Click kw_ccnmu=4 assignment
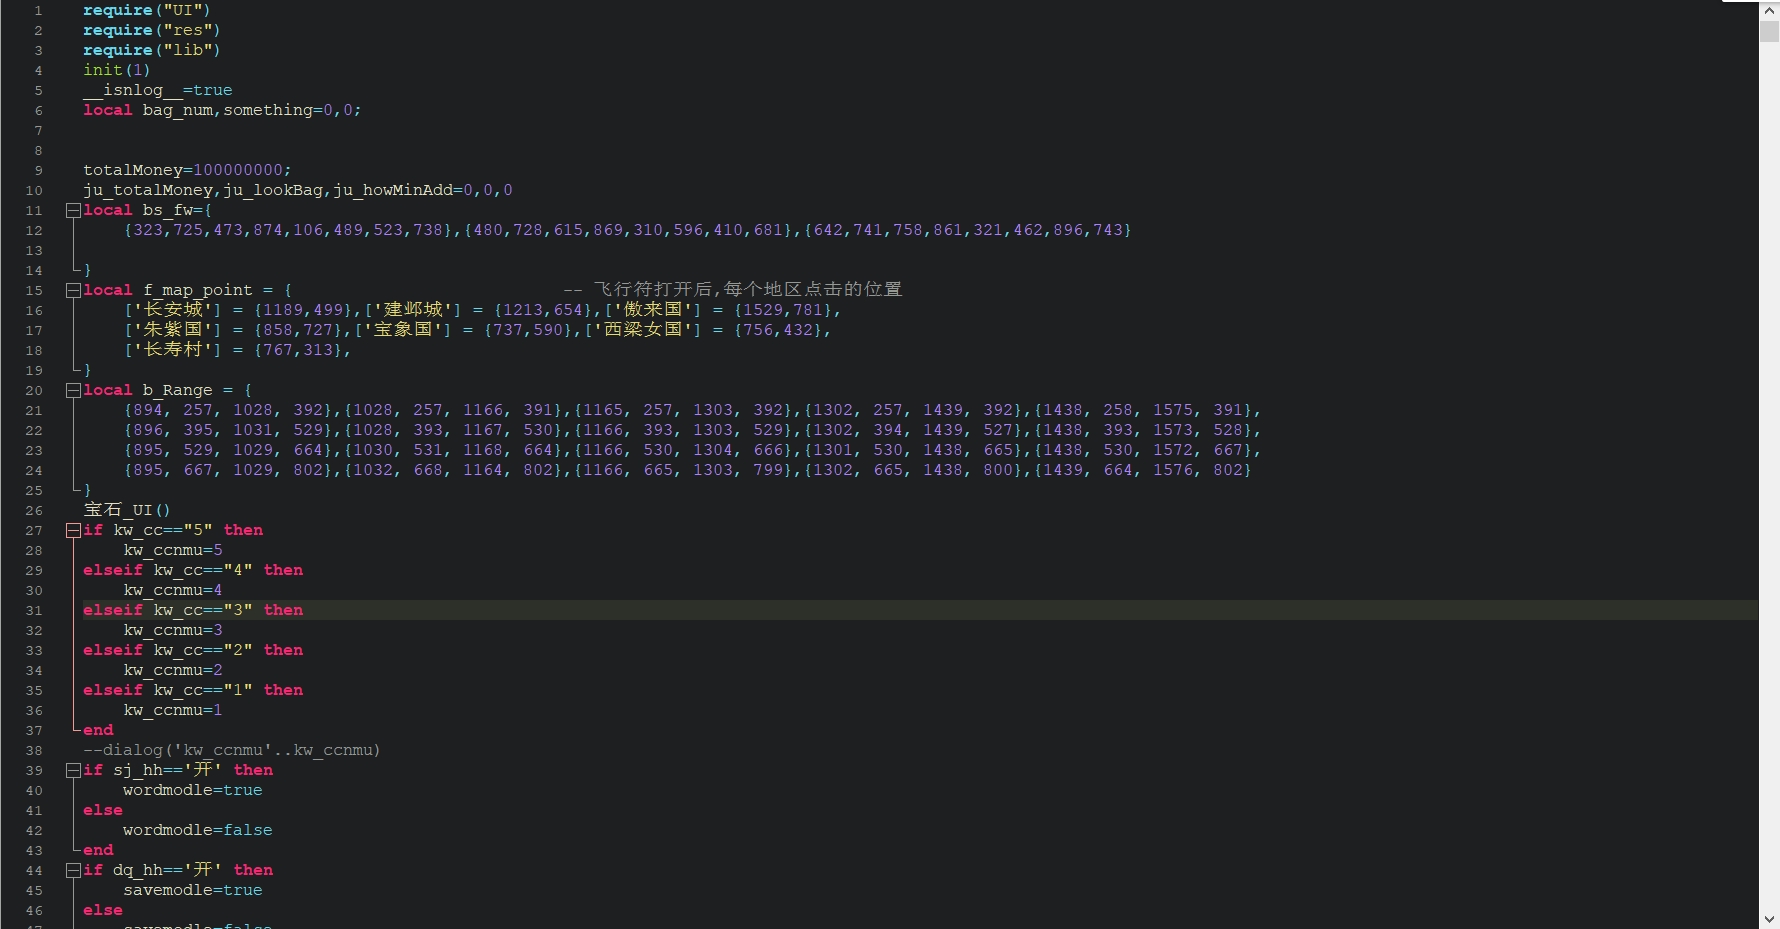 pyautogui.click(x=173, y=590)
